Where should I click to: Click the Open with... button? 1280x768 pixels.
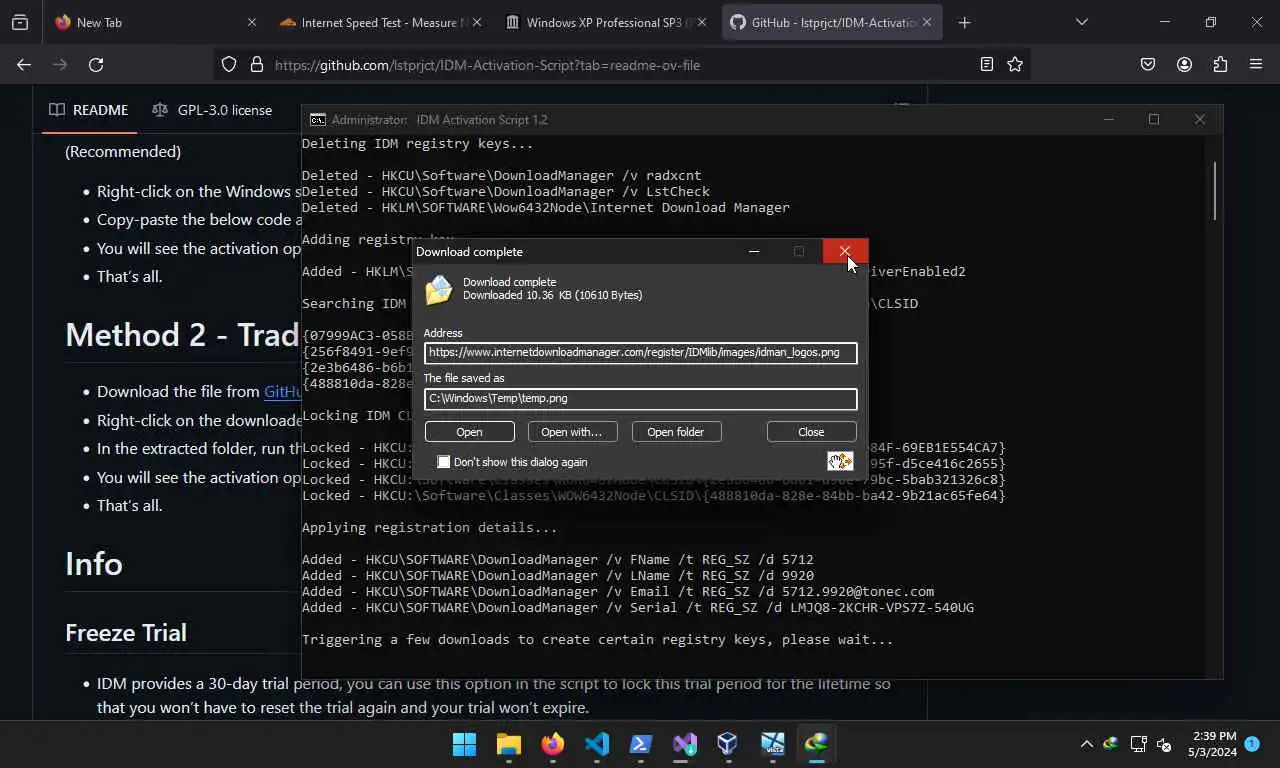572,432
